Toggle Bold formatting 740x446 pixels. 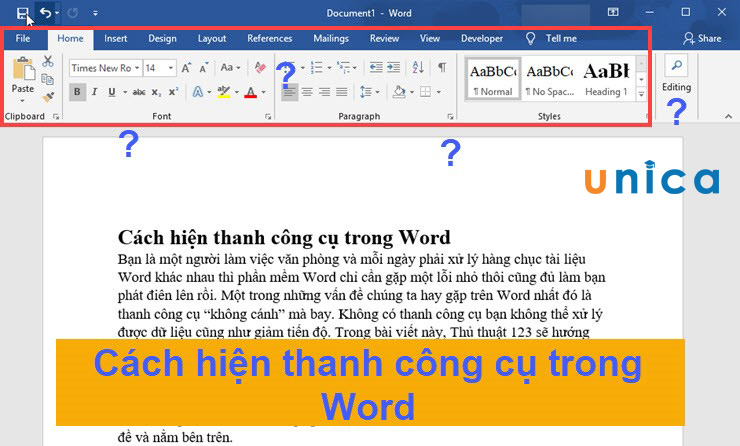pos(78,92)
